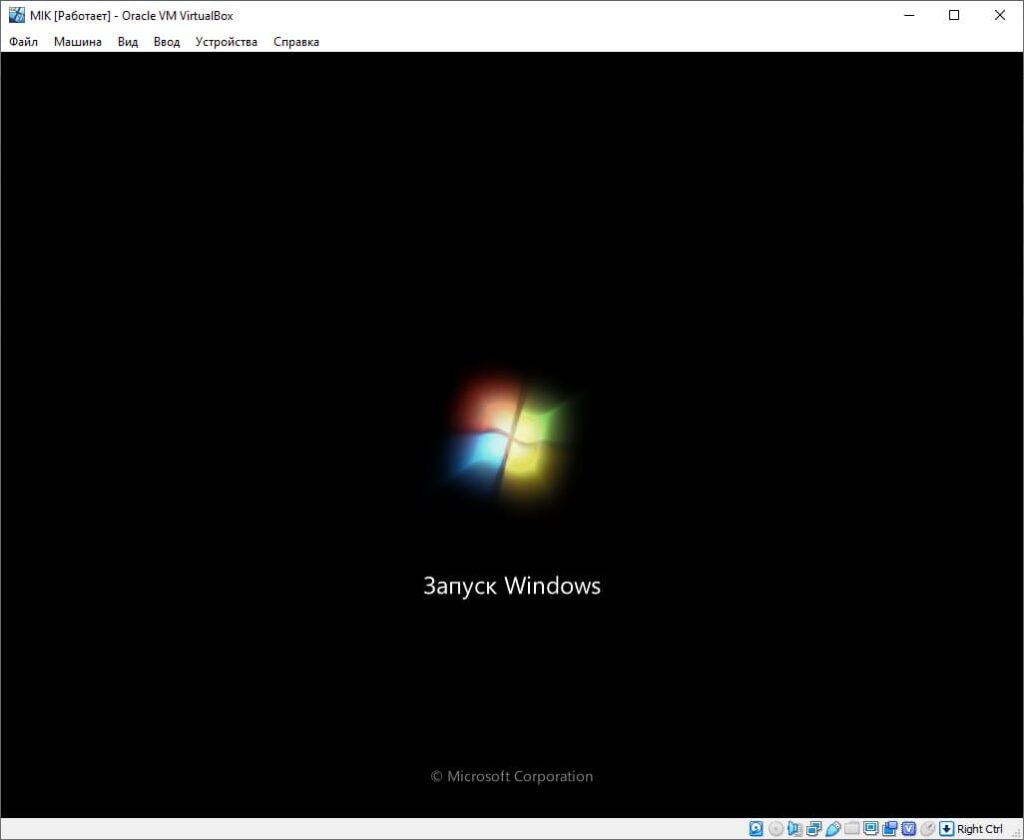Click the display settings status icon
Image resolution: width=1024 pixels, height=840 pixels.
(x=871, y=828)
